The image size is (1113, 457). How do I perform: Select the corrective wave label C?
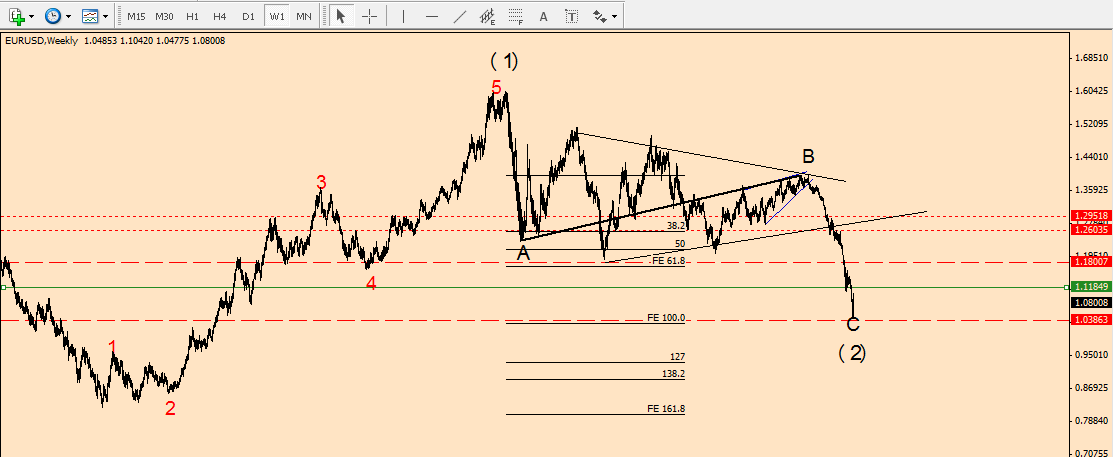pyautogui.click(x=853, y=324)
